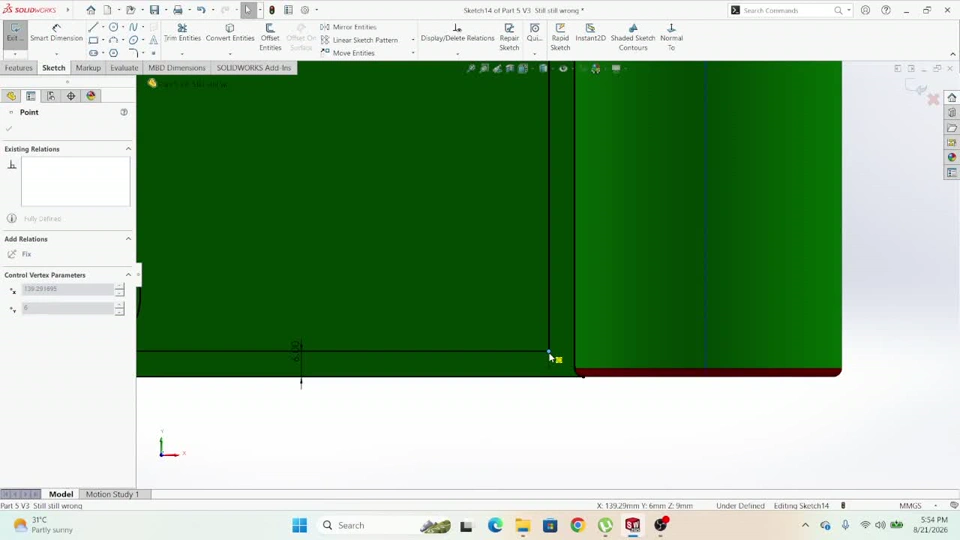Screen dimensions: 960x540
Task: Click the Search Commands box
Action: (790, 10)
